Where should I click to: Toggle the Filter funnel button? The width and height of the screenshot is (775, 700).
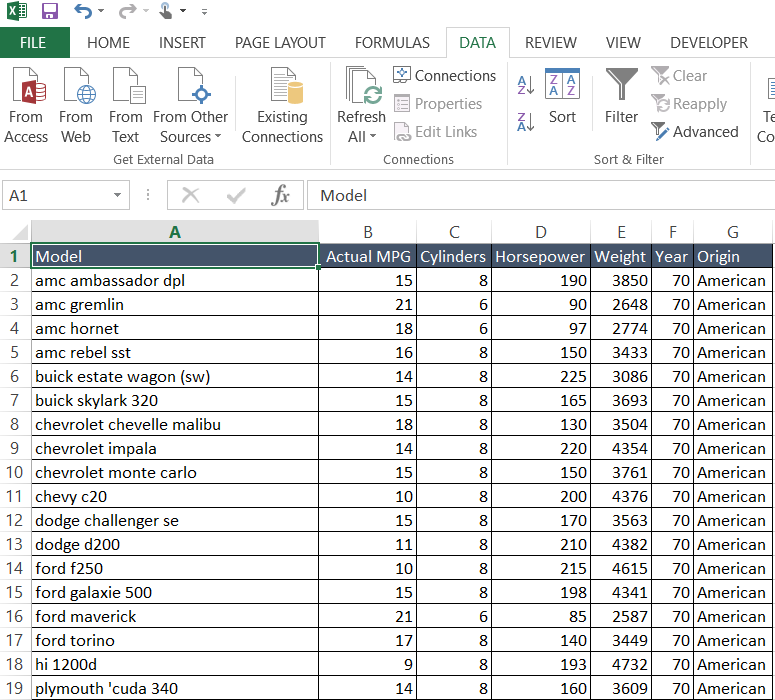(621, 98)
